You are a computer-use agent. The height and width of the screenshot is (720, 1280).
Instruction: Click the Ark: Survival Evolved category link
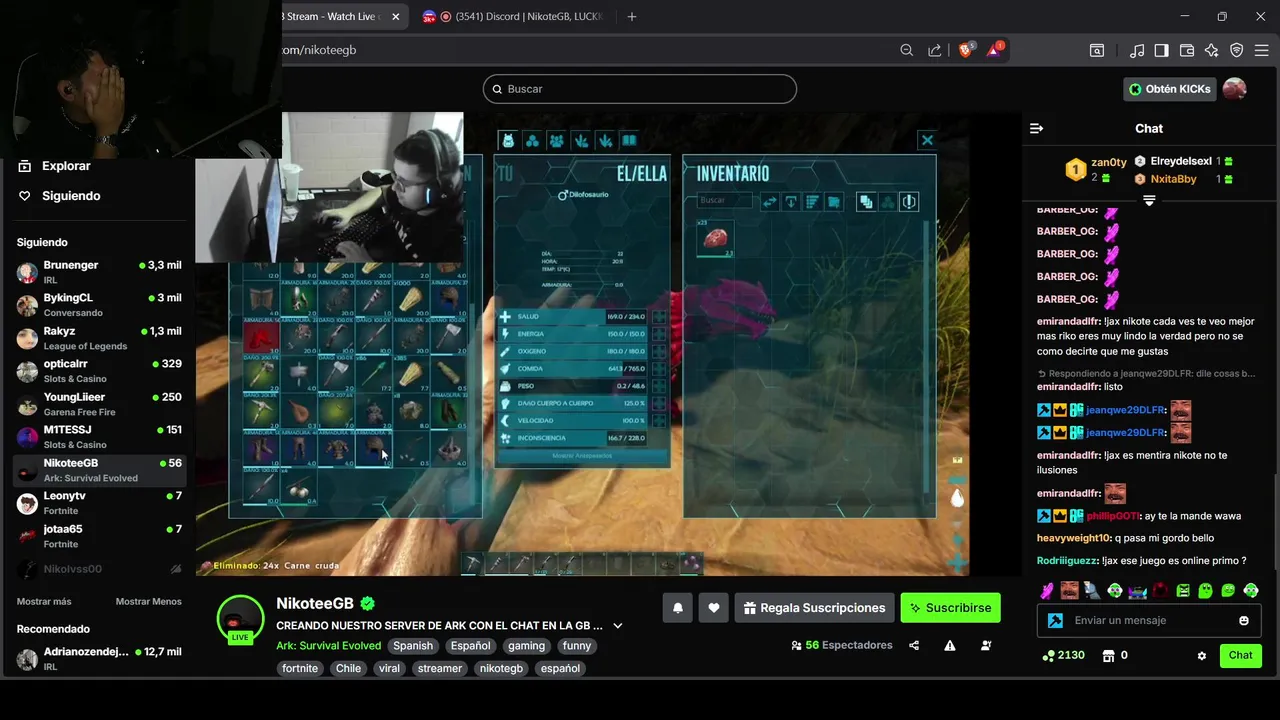(328, 646)
